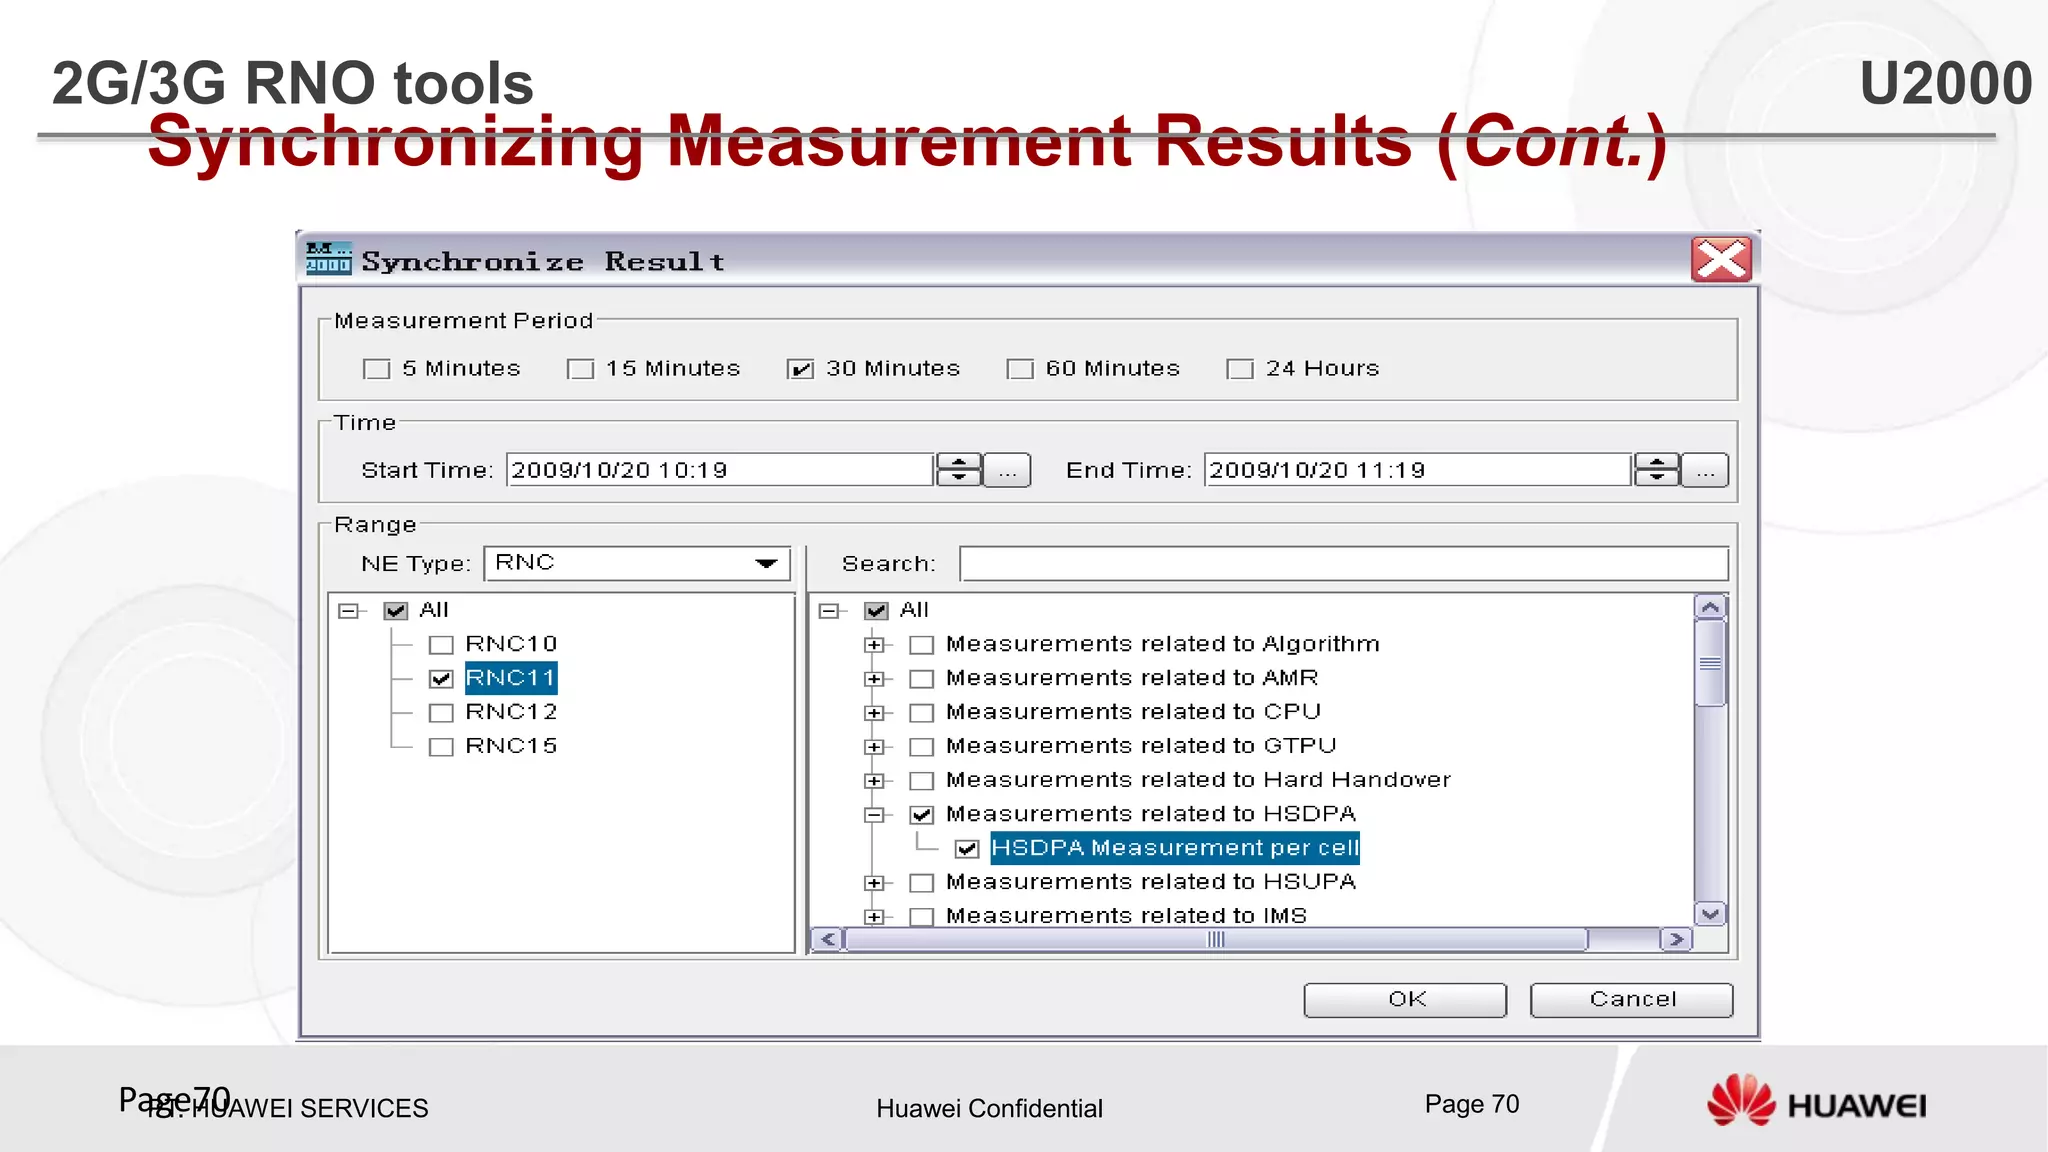Select HSDPA Measurement per cell row

click(x=1175, y=848)
